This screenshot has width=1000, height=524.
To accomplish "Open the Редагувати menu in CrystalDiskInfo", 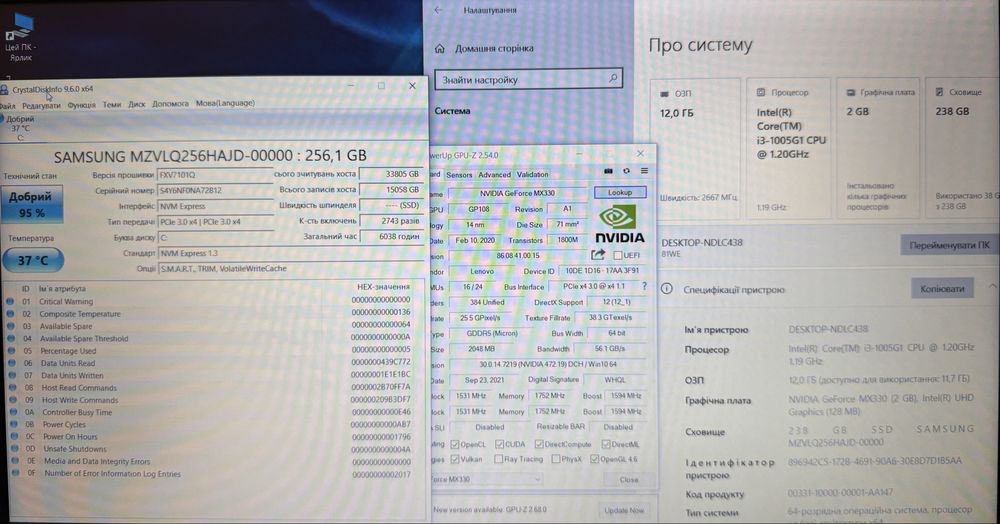I will pos(41,106).
